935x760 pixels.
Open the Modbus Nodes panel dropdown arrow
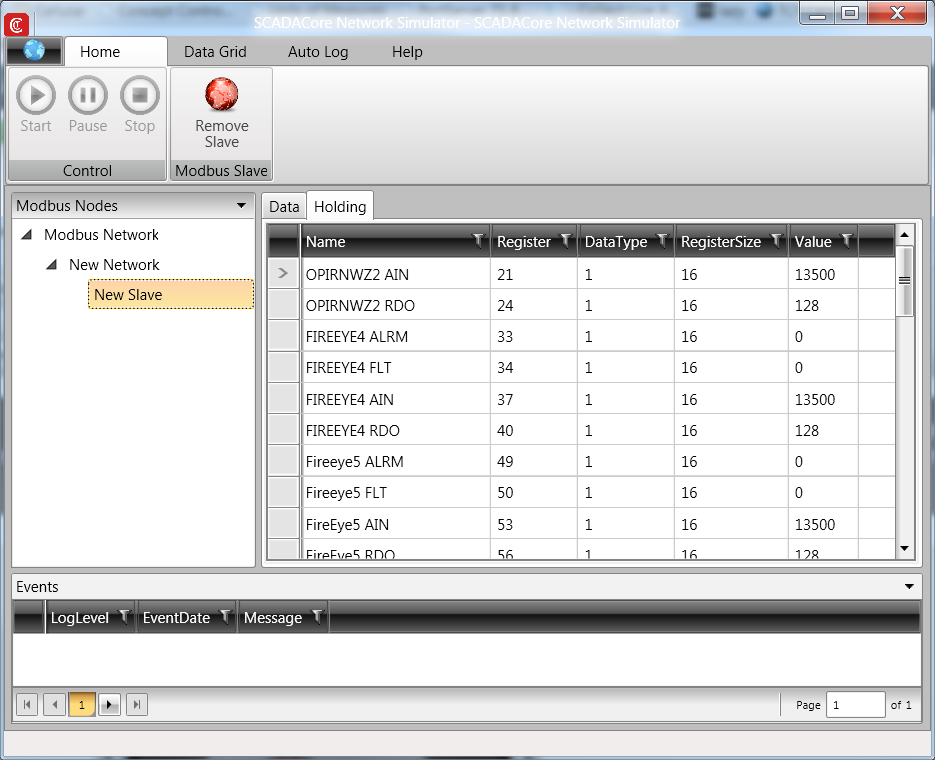241,206
